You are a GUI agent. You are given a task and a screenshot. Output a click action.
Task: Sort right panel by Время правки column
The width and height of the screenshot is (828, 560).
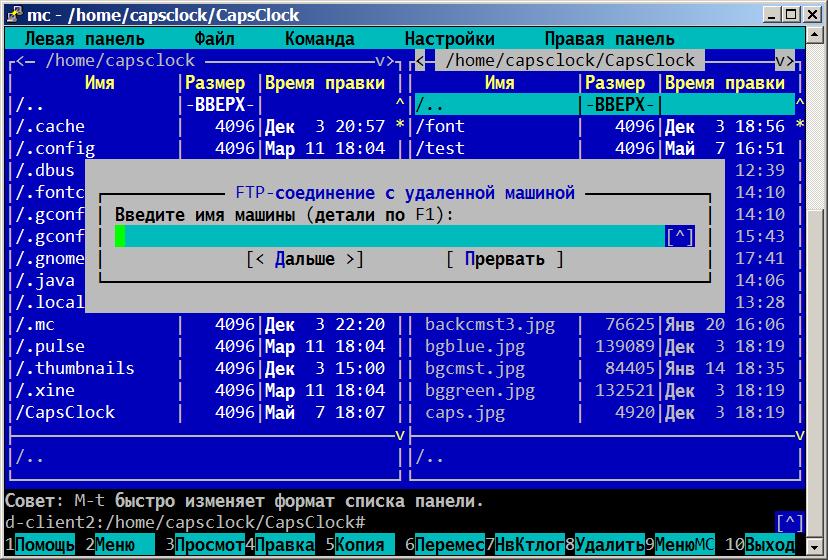click(x=724, y=83)
